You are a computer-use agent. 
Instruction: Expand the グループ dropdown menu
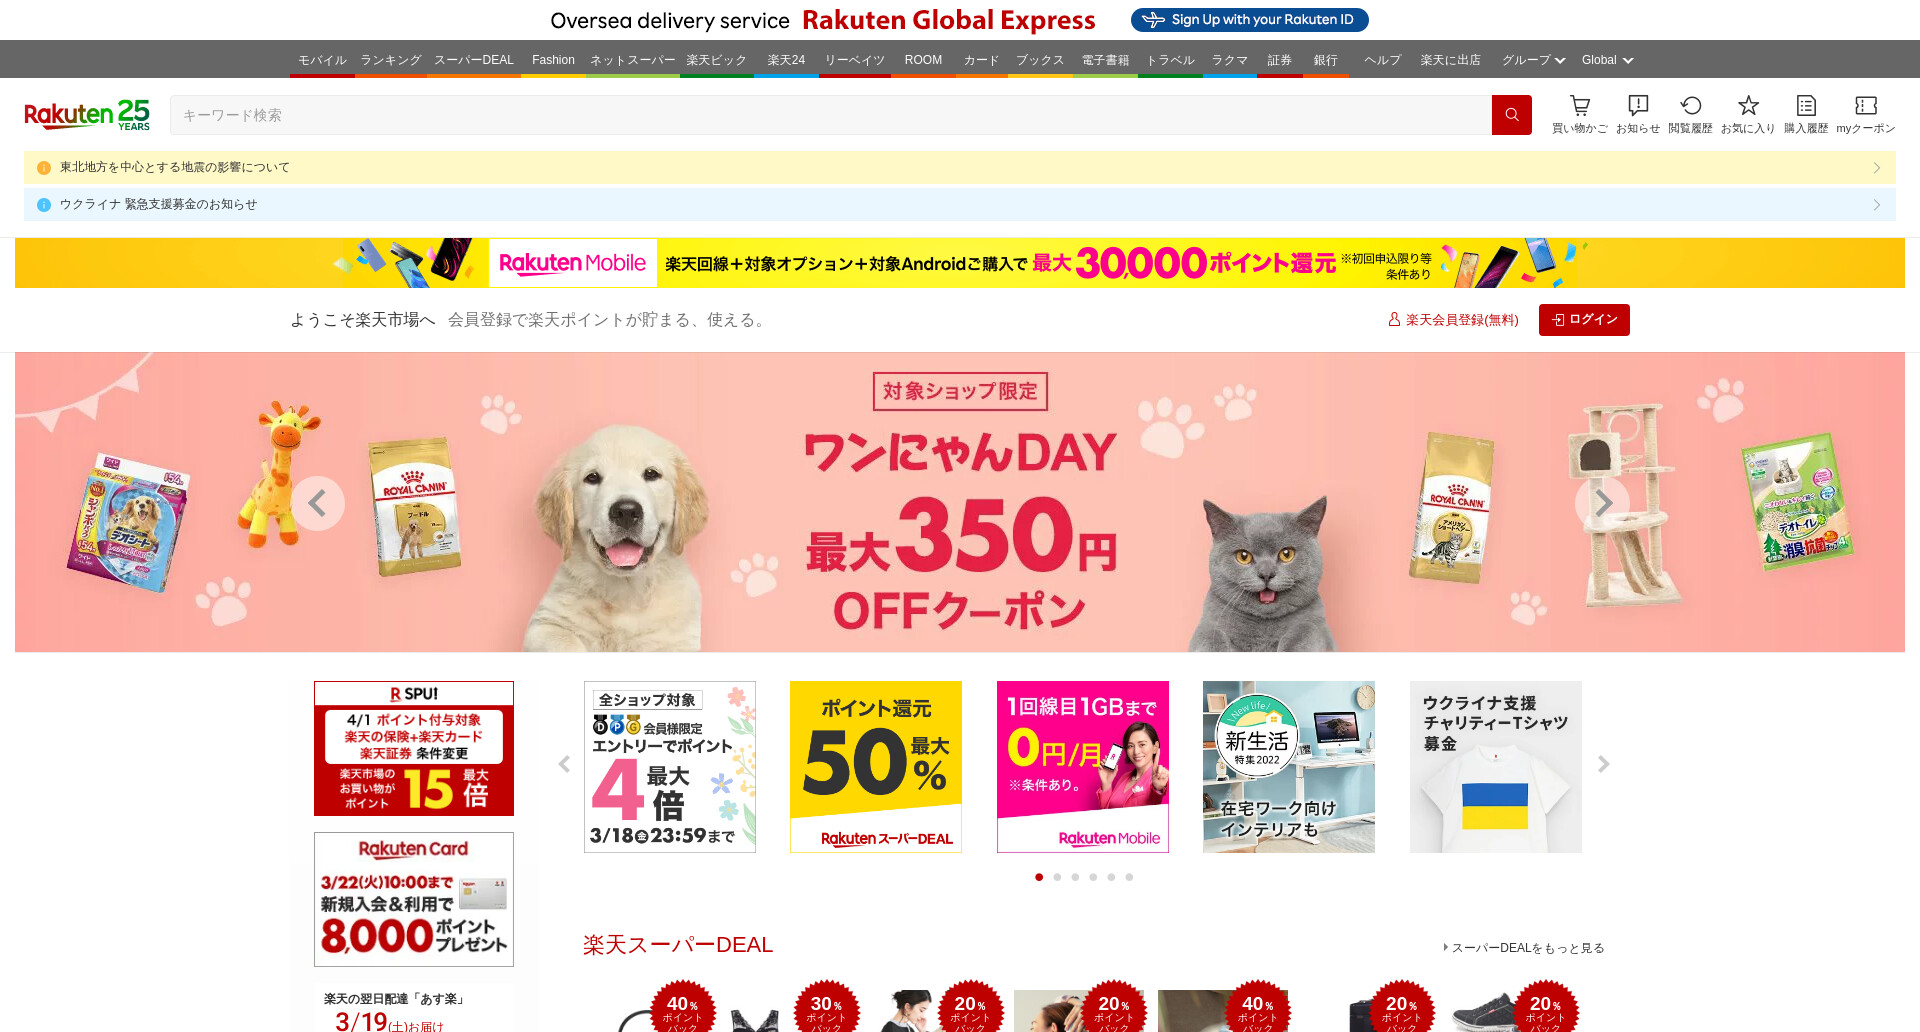click(x=1533, y=60)
